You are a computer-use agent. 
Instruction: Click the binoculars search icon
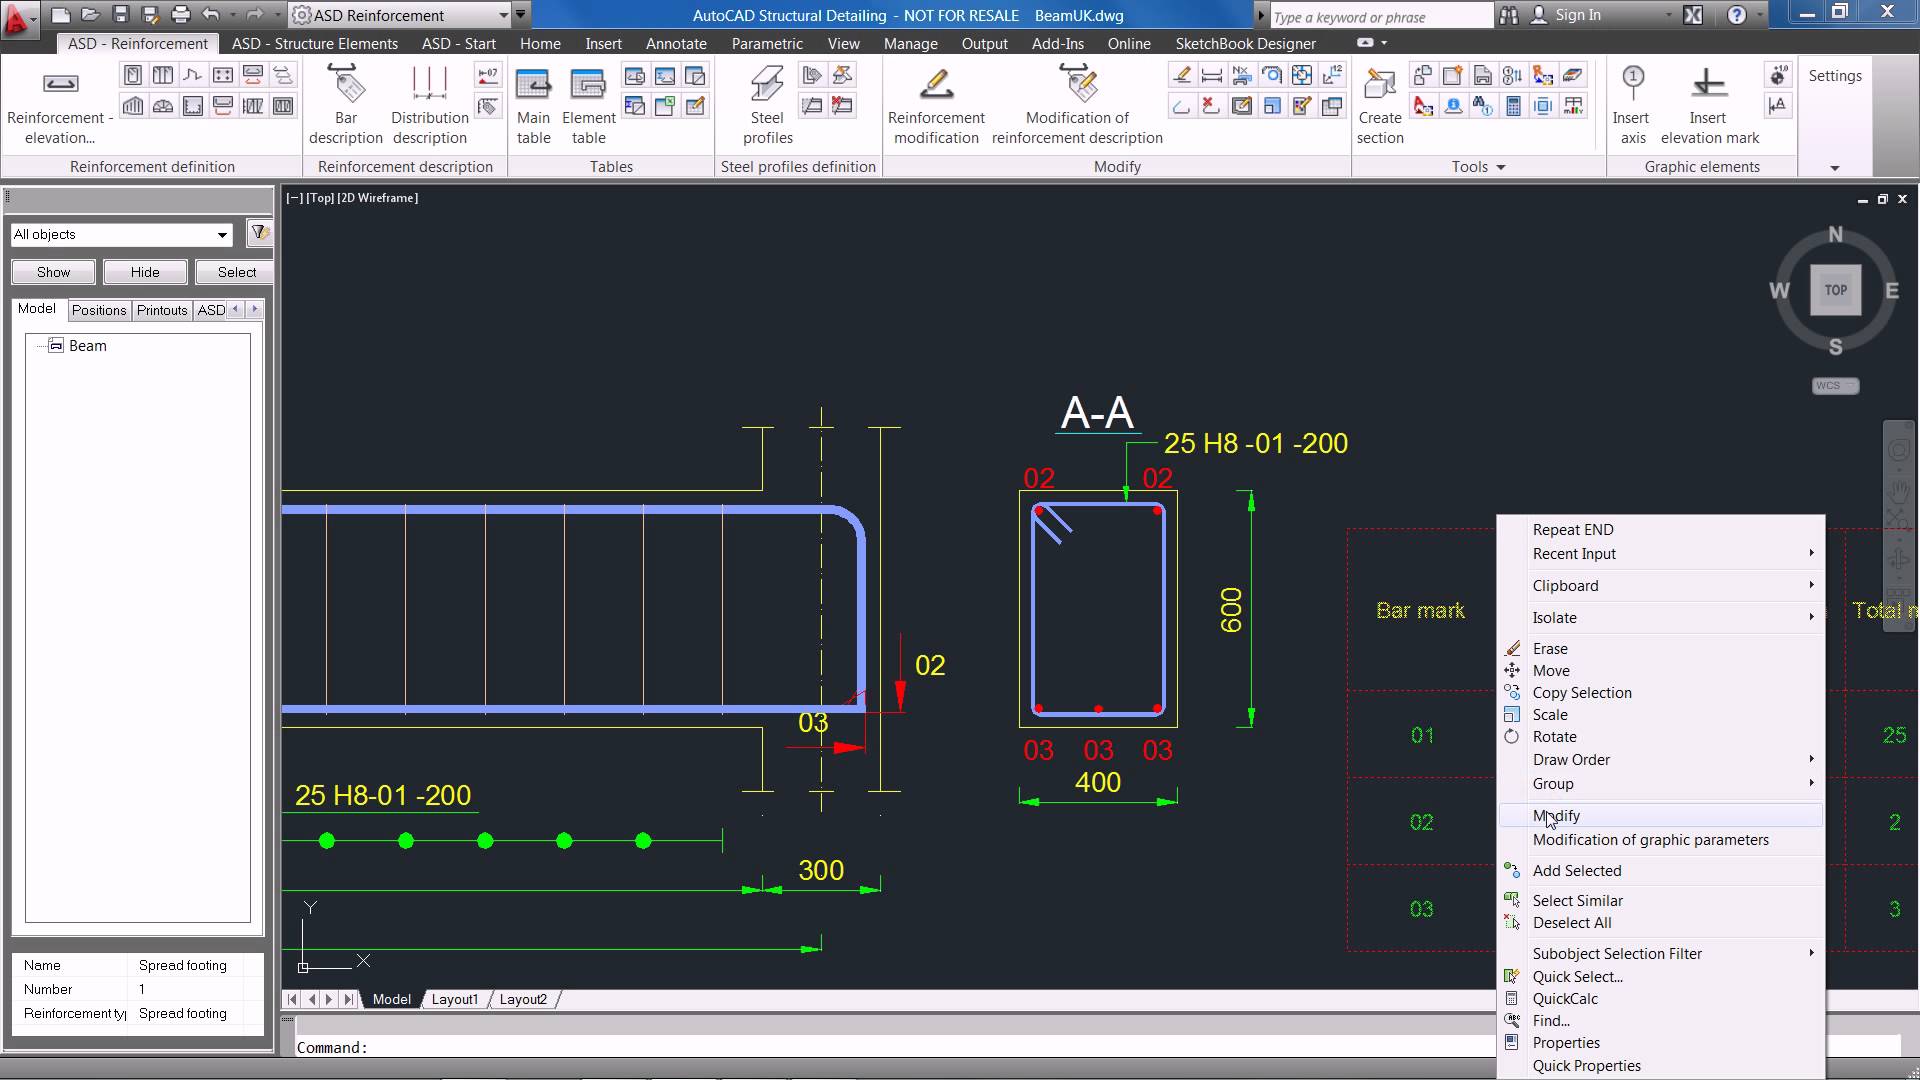point(1509,15)
